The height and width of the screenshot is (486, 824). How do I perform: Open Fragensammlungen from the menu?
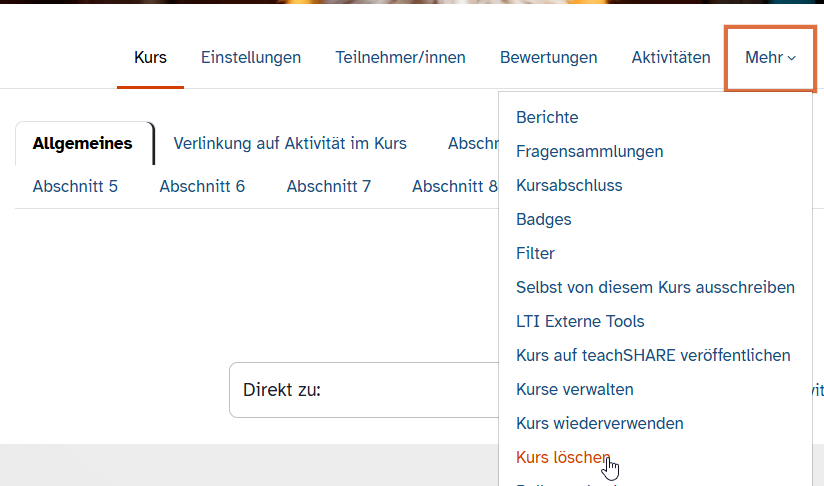(589, 152)
